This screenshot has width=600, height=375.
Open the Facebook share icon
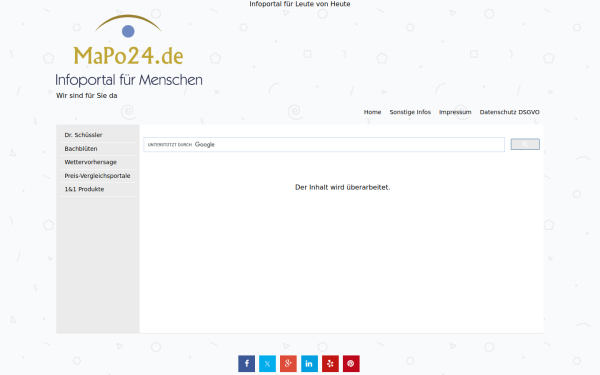pyautogui.click(x=246, y=364)
